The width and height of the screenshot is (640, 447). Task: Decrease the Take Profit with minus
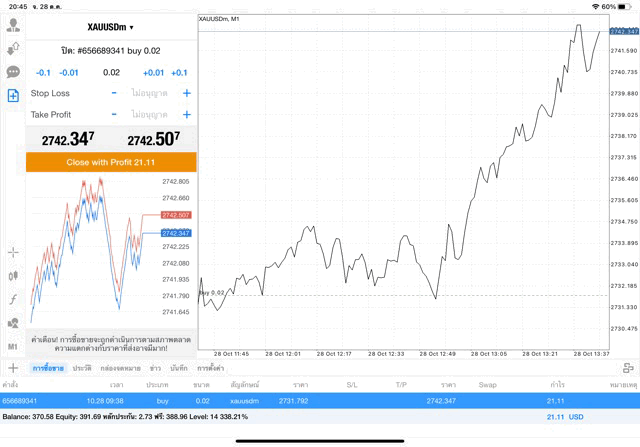coord(114,115)
